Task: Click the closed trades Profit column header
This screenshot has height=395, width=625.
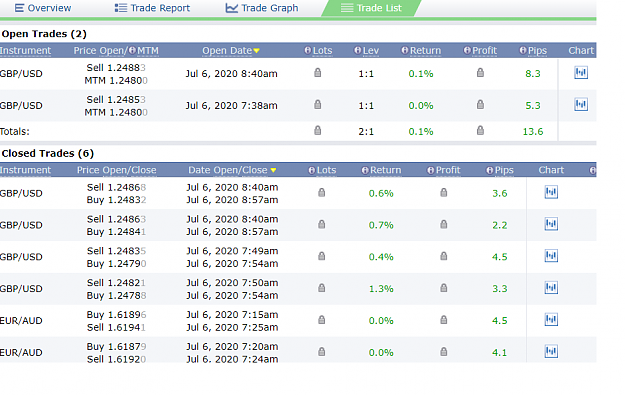Action: click(448, 170)
